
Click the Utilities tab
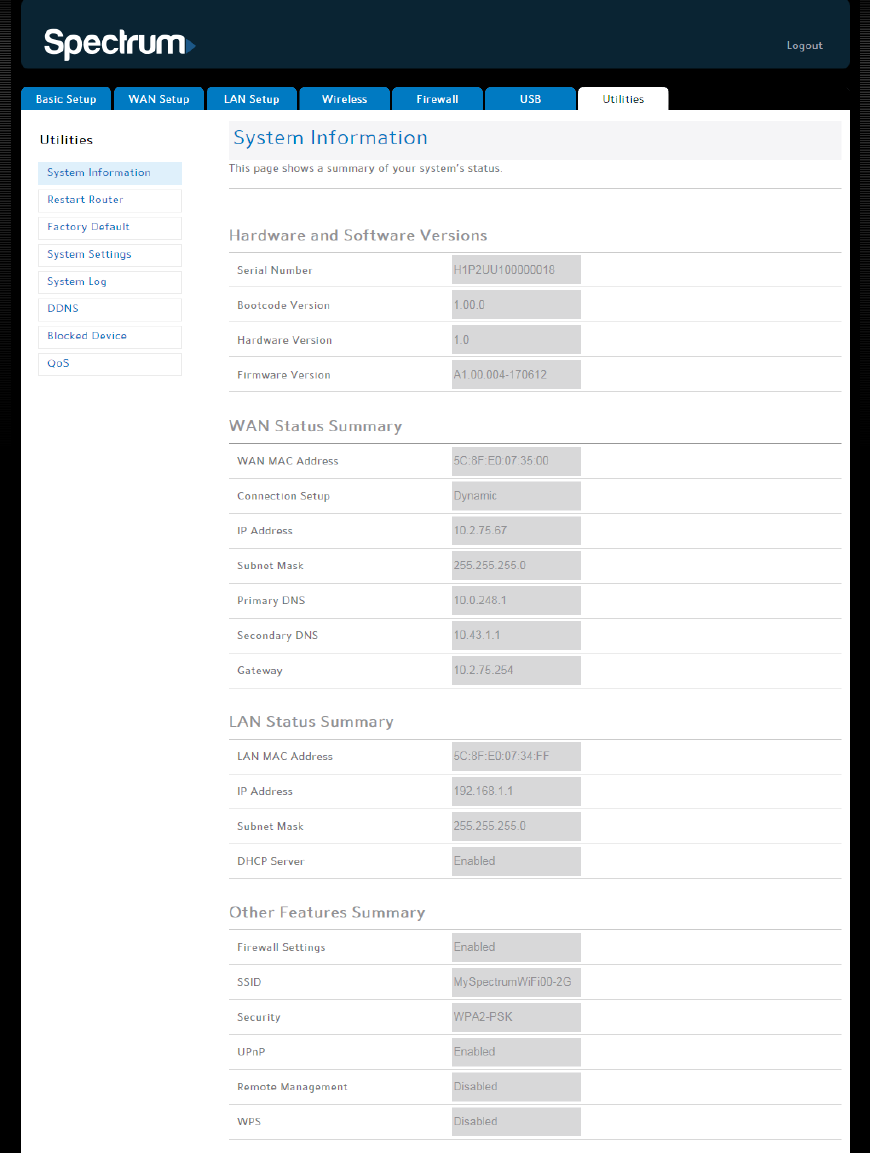(x=623, y=99)
